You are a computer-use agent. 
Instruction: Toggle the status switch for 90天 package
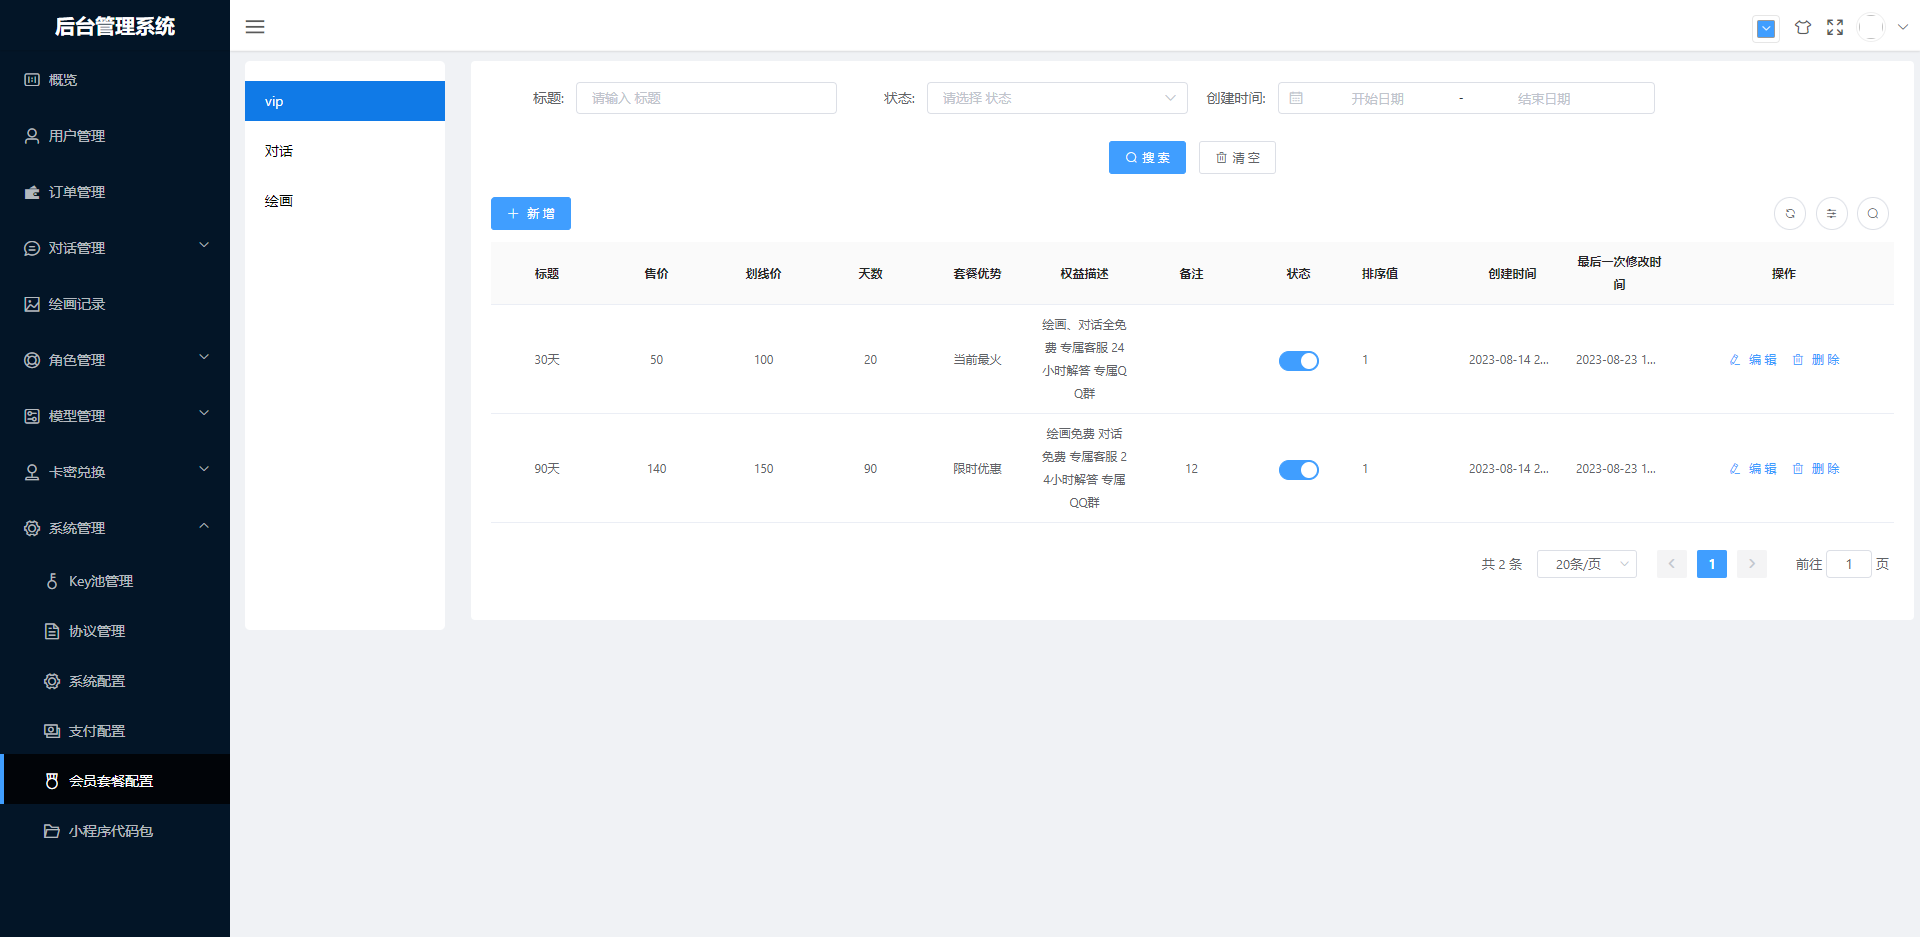1298,470
